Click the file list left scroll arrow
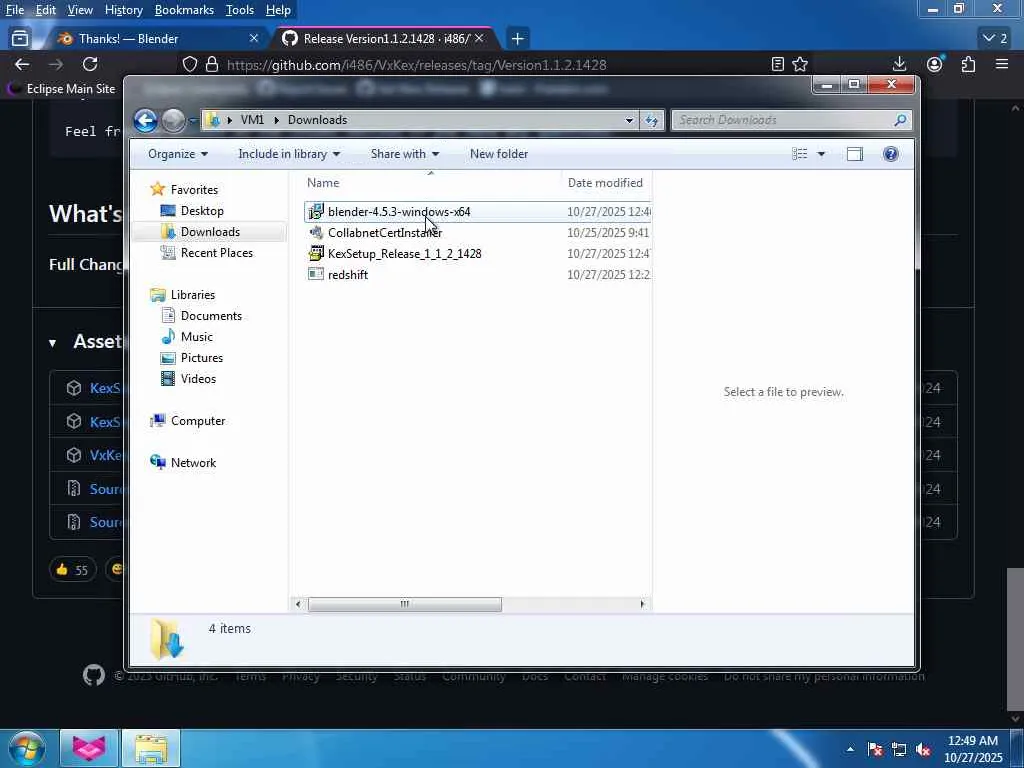 coord(298,604)
